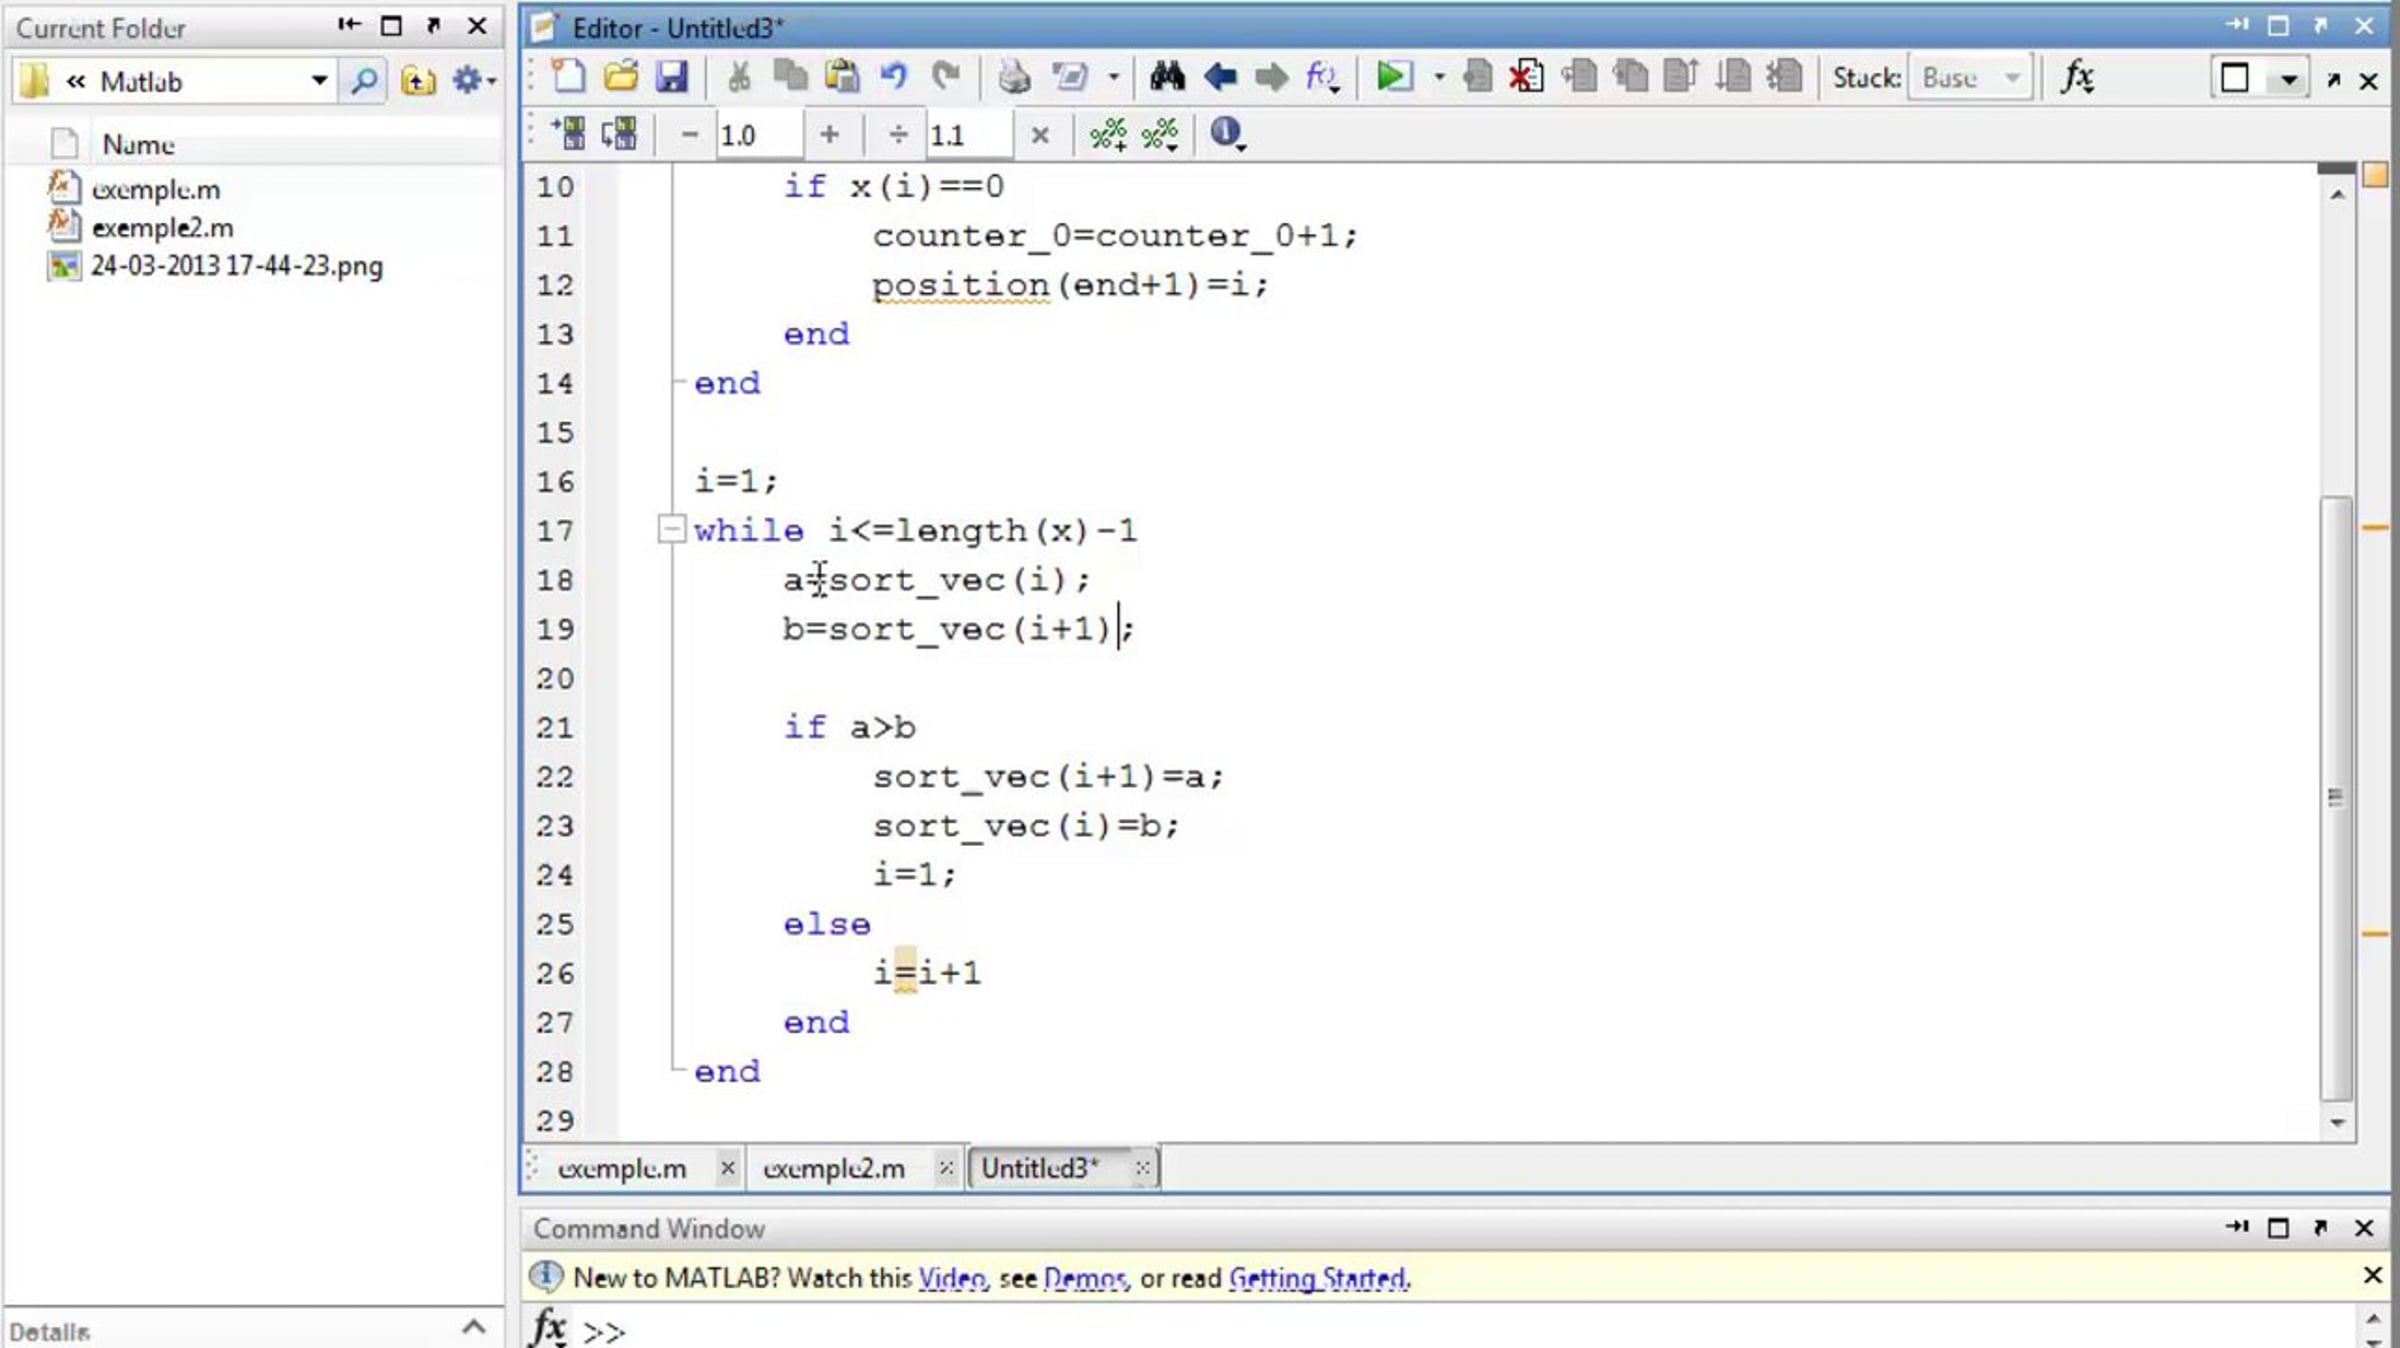Multiply value with times button
The image size is (2400, 1348).
[1040, 135]
